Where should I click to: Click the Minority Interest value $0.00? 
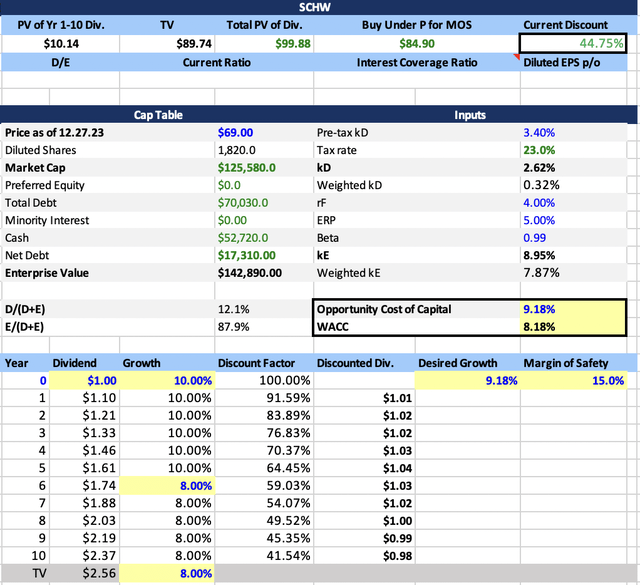264,220
